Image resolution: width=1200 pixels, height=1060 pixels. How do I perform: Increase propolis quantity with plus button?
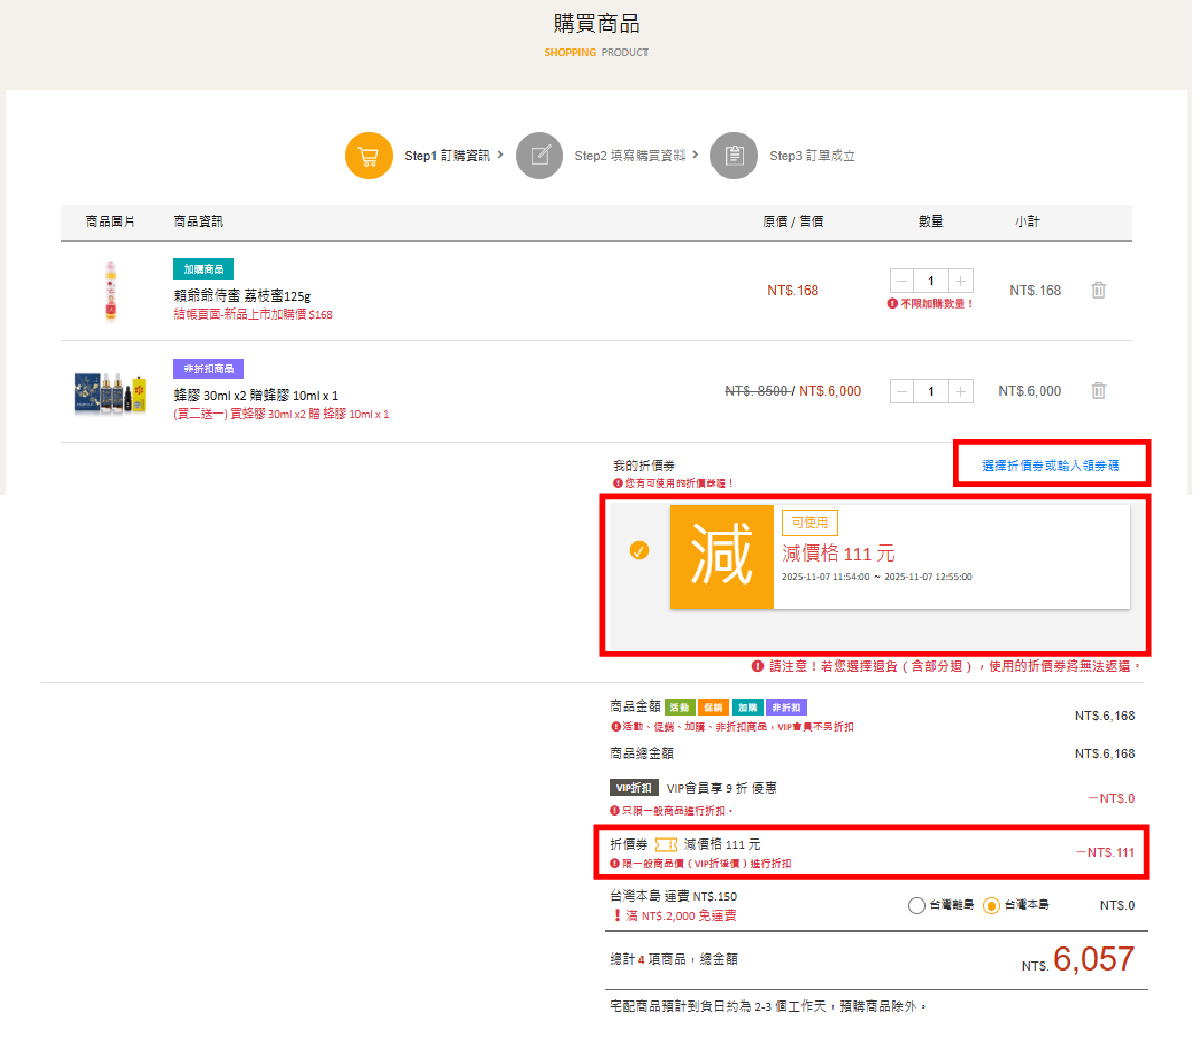click(960, 391)
